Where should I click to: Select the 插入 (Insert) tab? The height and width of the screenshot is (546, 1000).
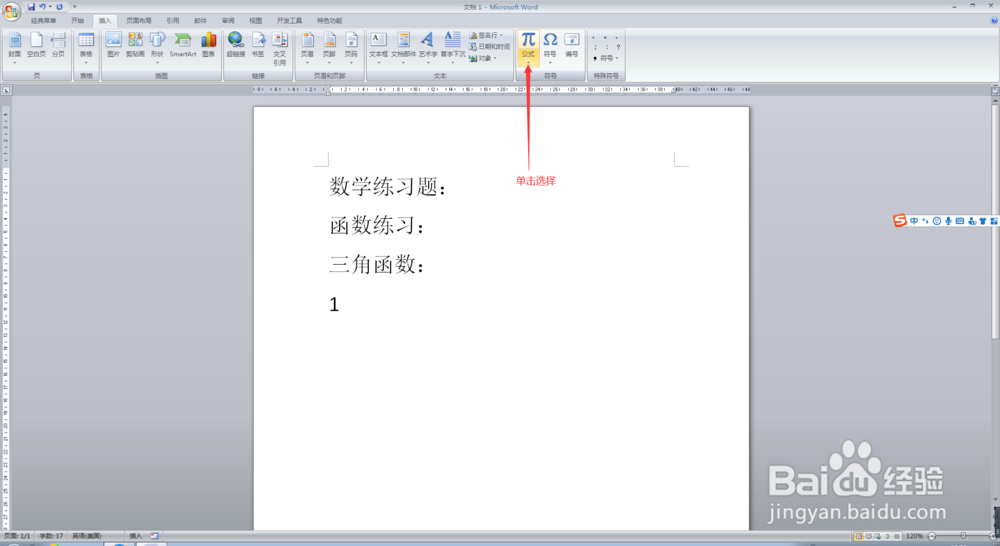pyautogui.click(x=105, y=20)
